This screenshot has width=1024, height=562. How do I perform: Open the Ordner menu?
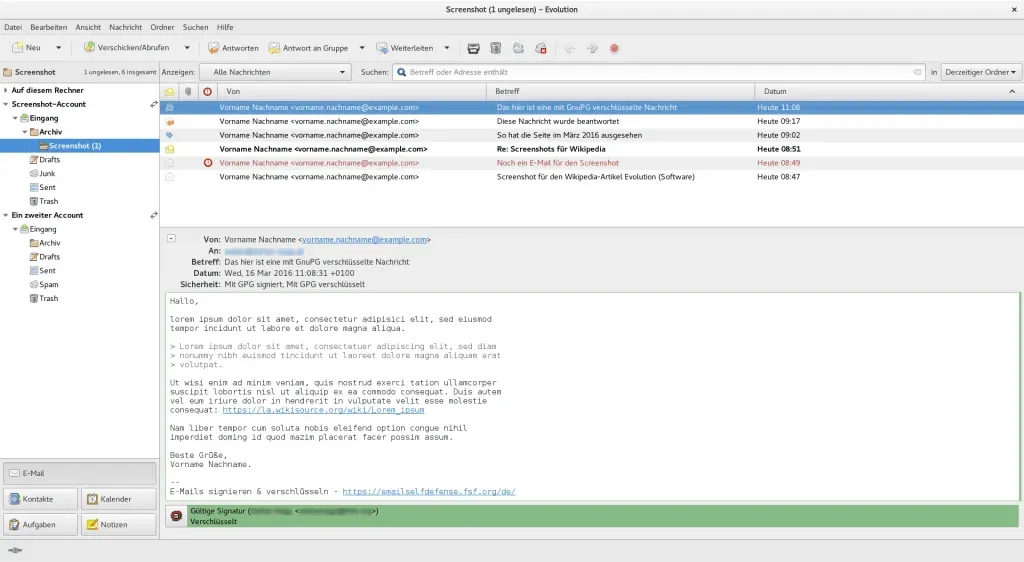(162, 27)
